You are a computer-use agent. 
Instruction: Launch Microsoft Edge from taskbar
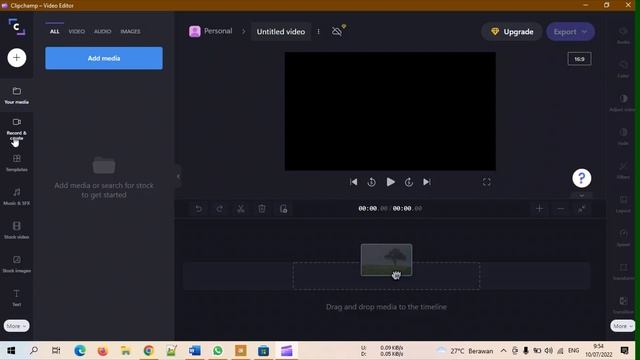tap(80, 351)
